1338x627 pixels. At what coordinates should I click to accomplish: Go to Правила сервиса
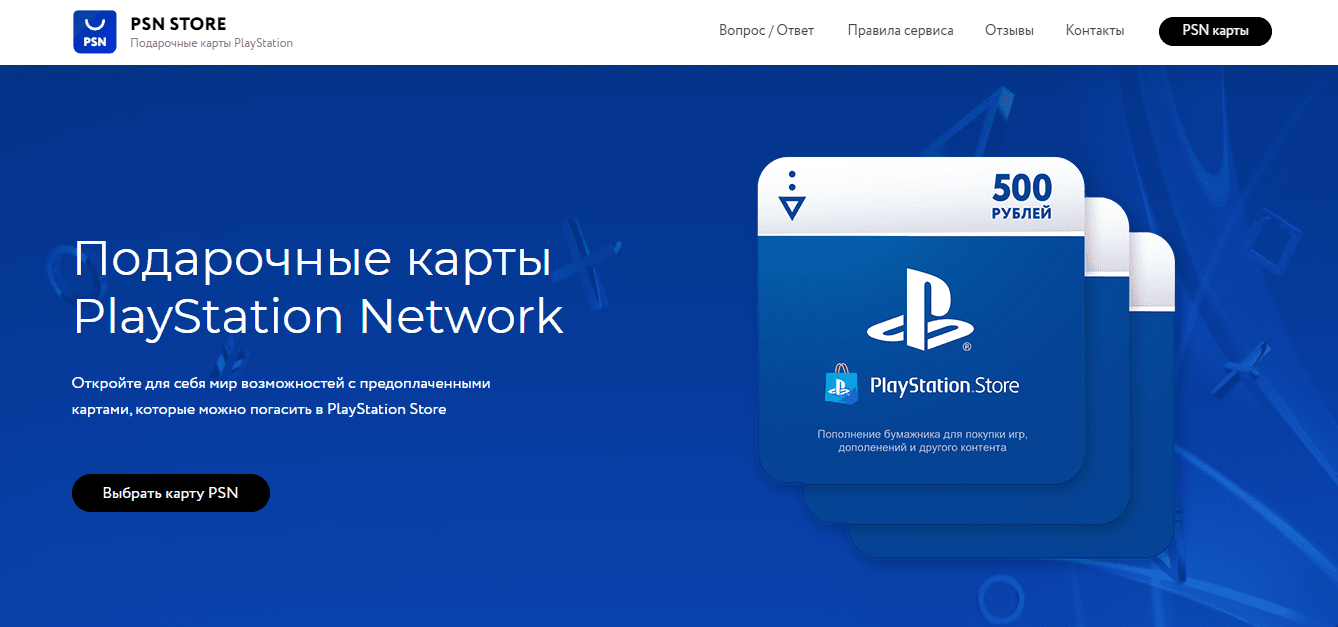pos(900,31)
